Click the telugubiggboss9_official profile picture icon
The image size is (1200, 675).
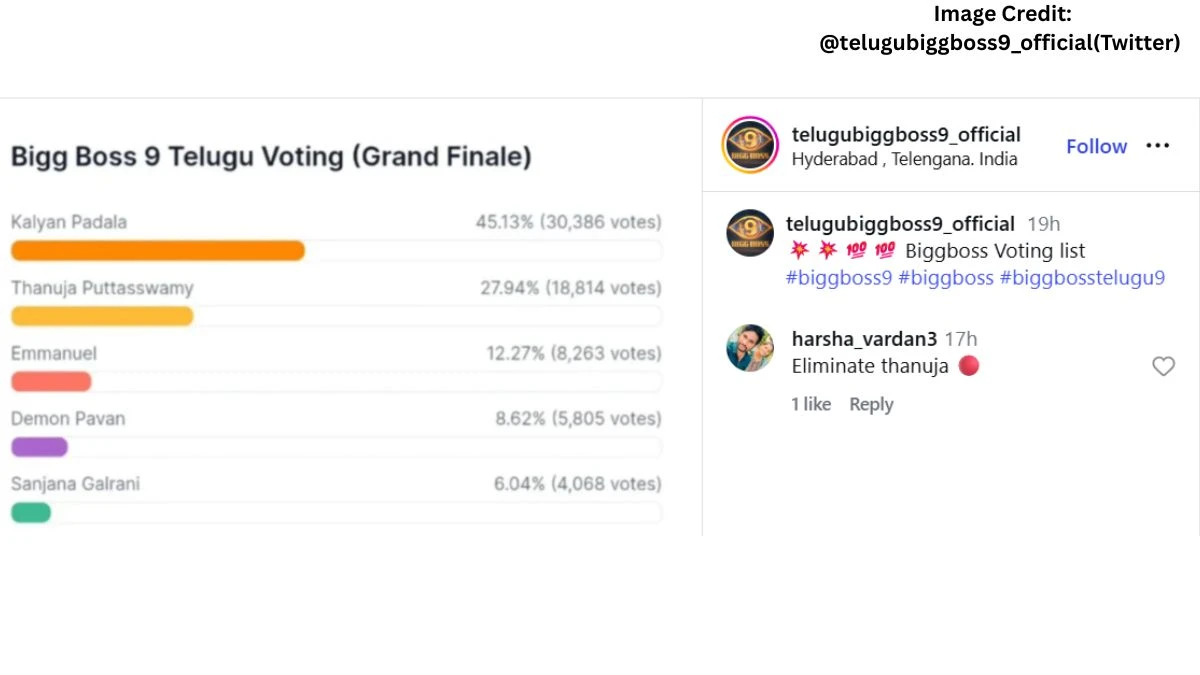(749, 144)
